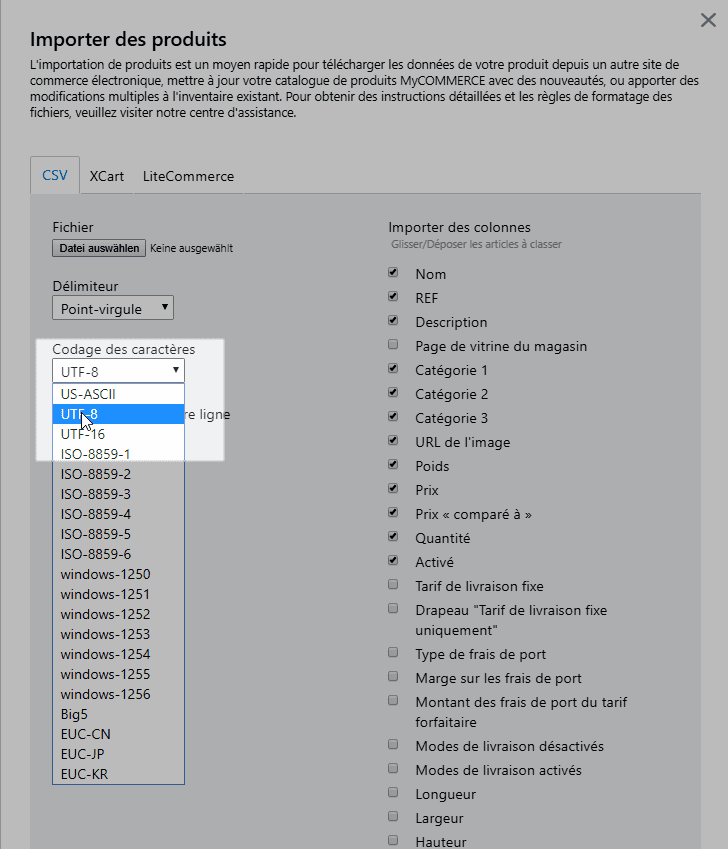Toggle the Prix column checkbox

[x=393, y=488]
